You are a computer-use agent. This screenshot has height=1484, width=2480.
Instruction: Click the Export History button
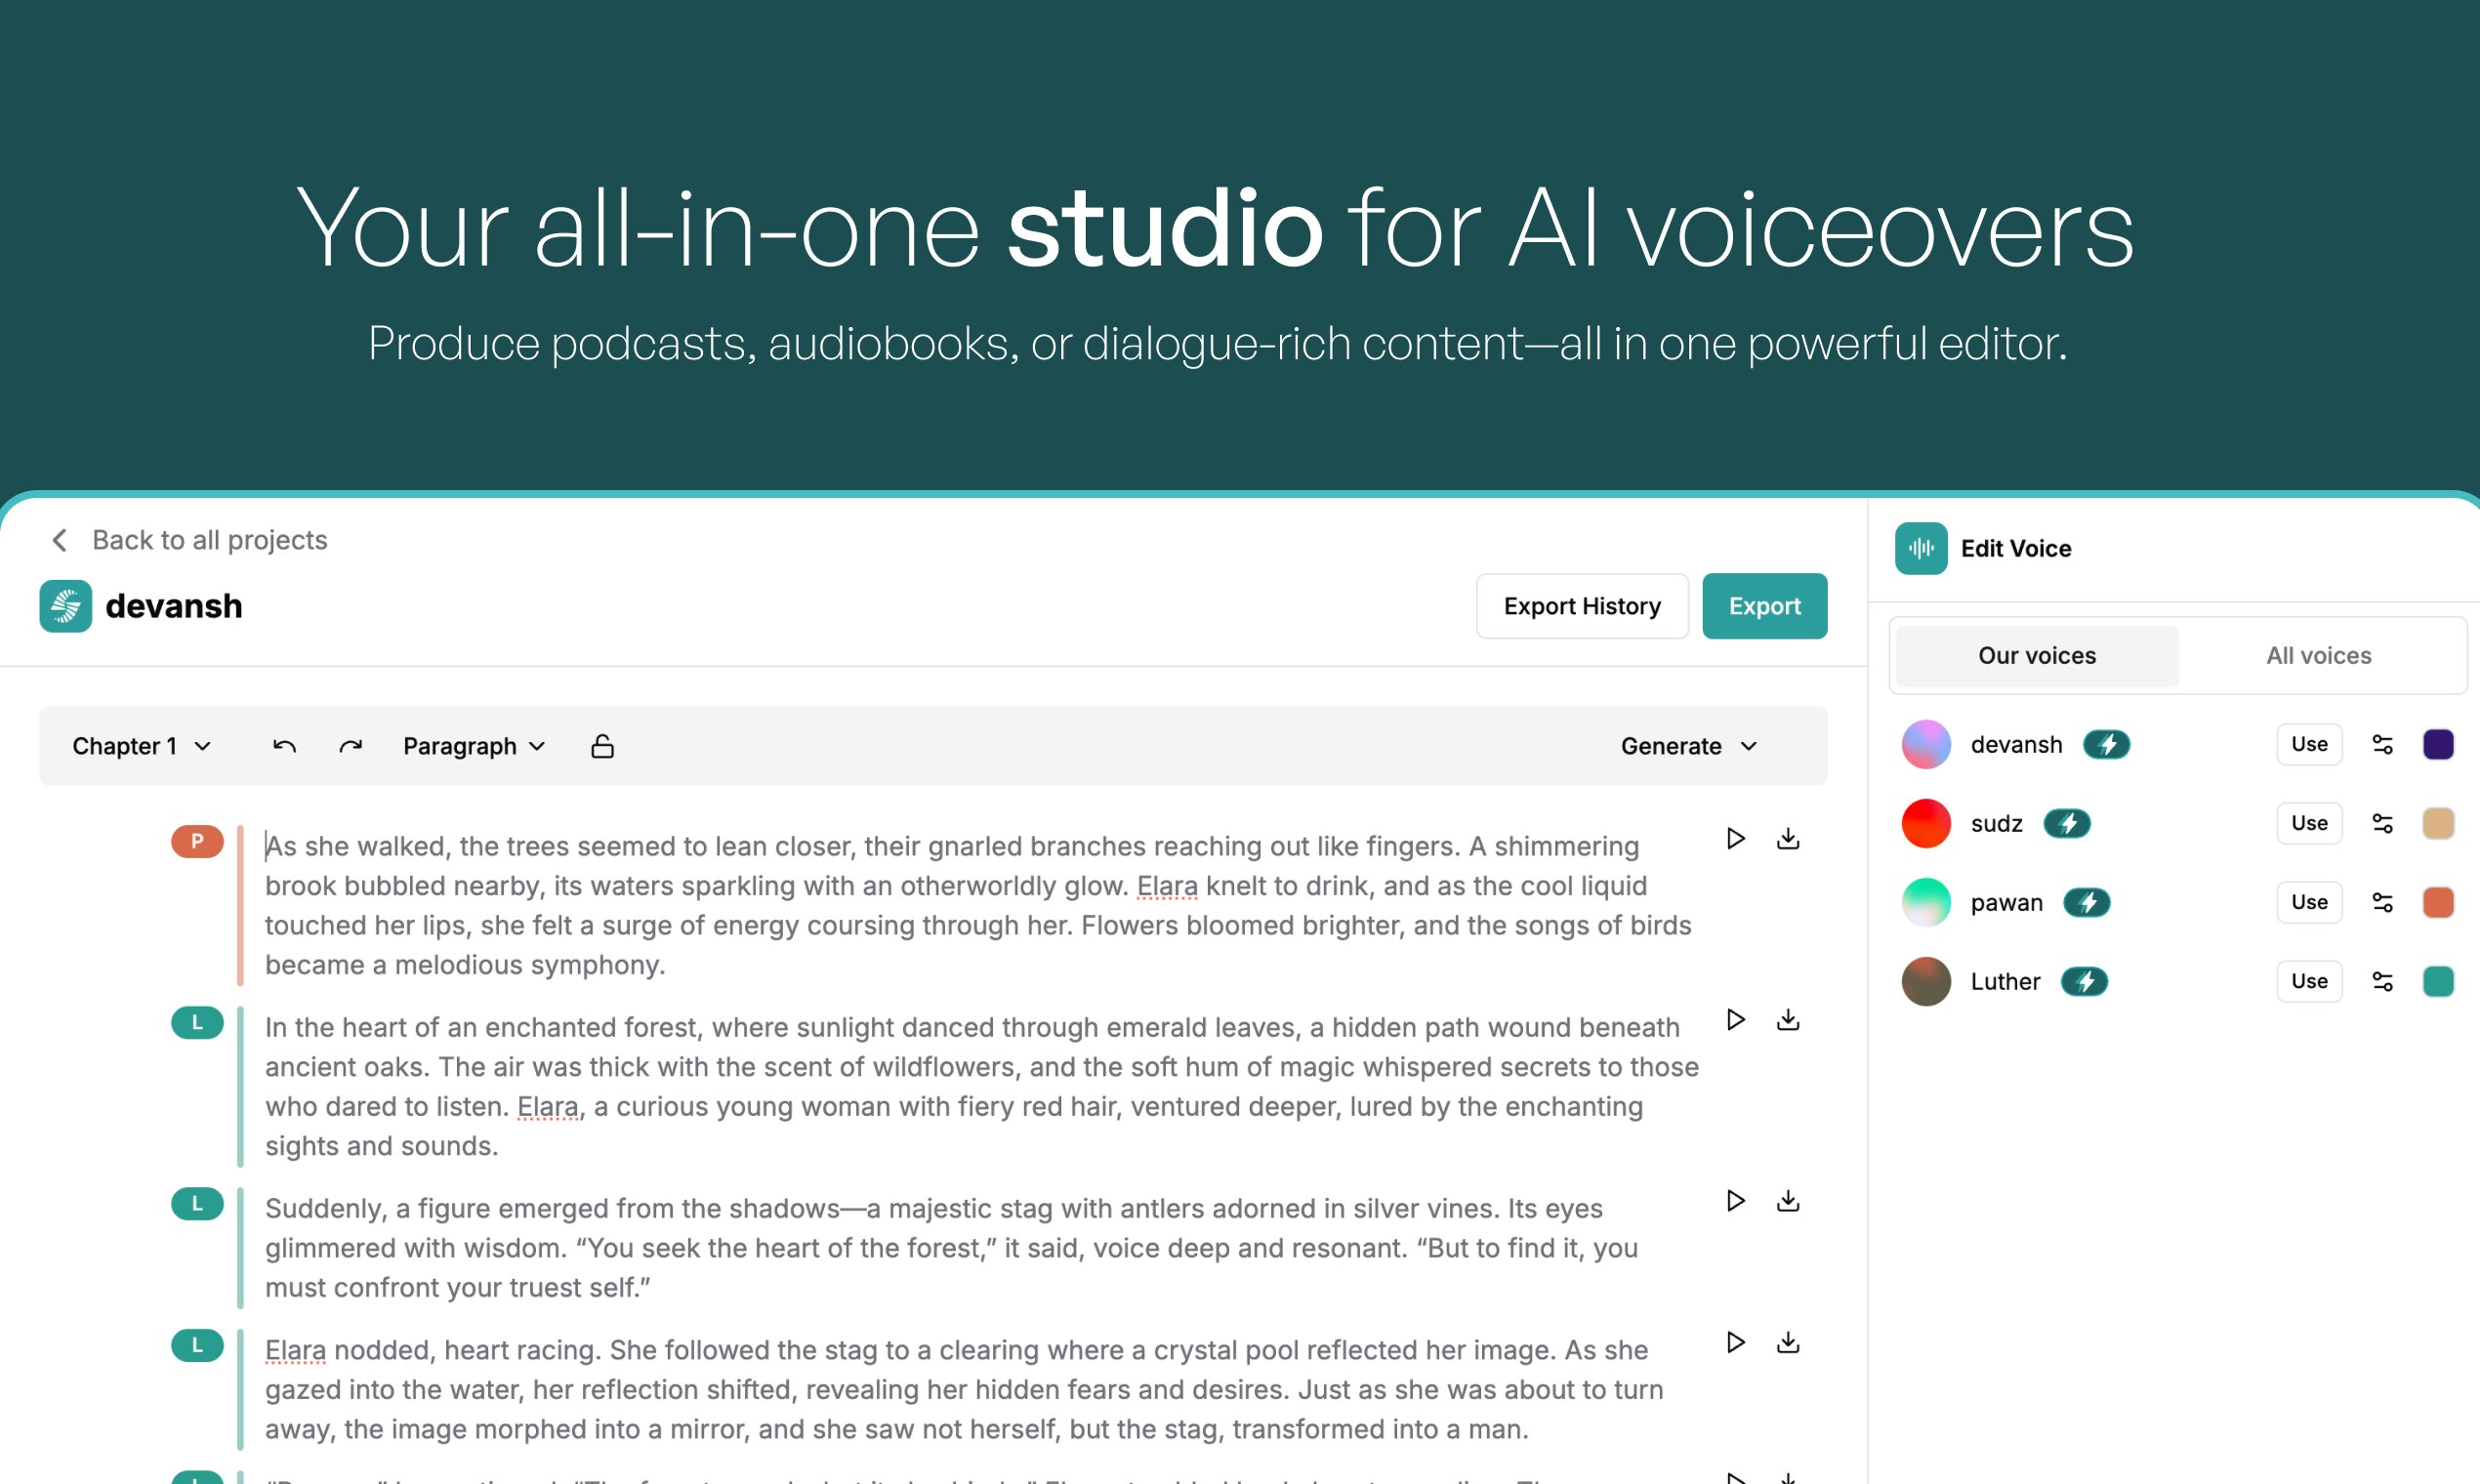coord(1581,606)
